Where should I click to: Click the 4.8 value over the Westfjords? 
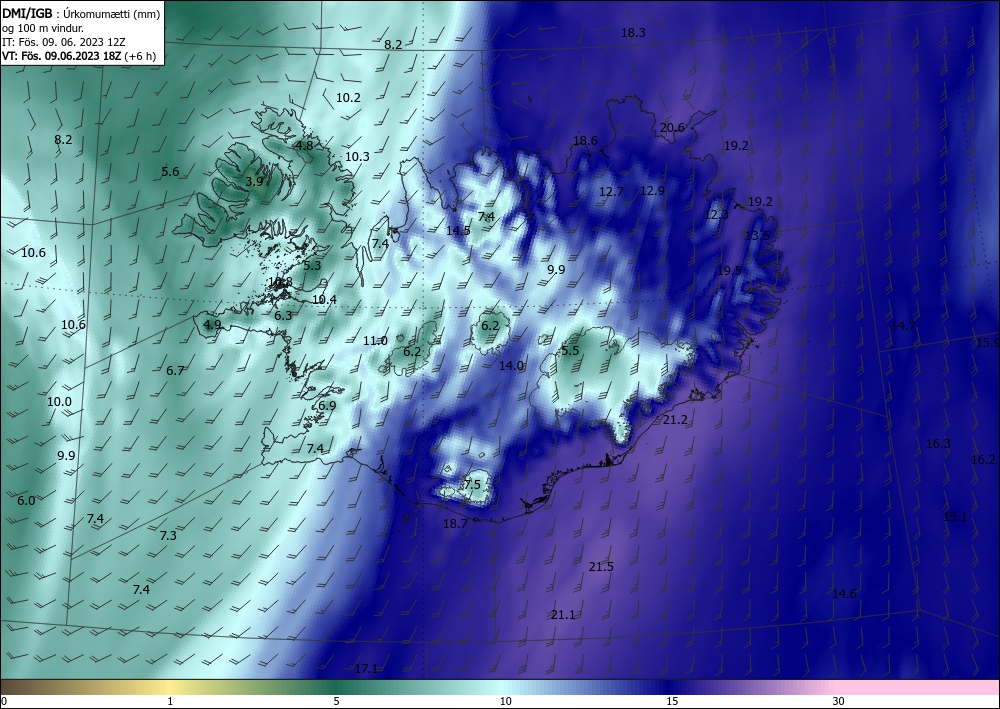click(304, 145)
